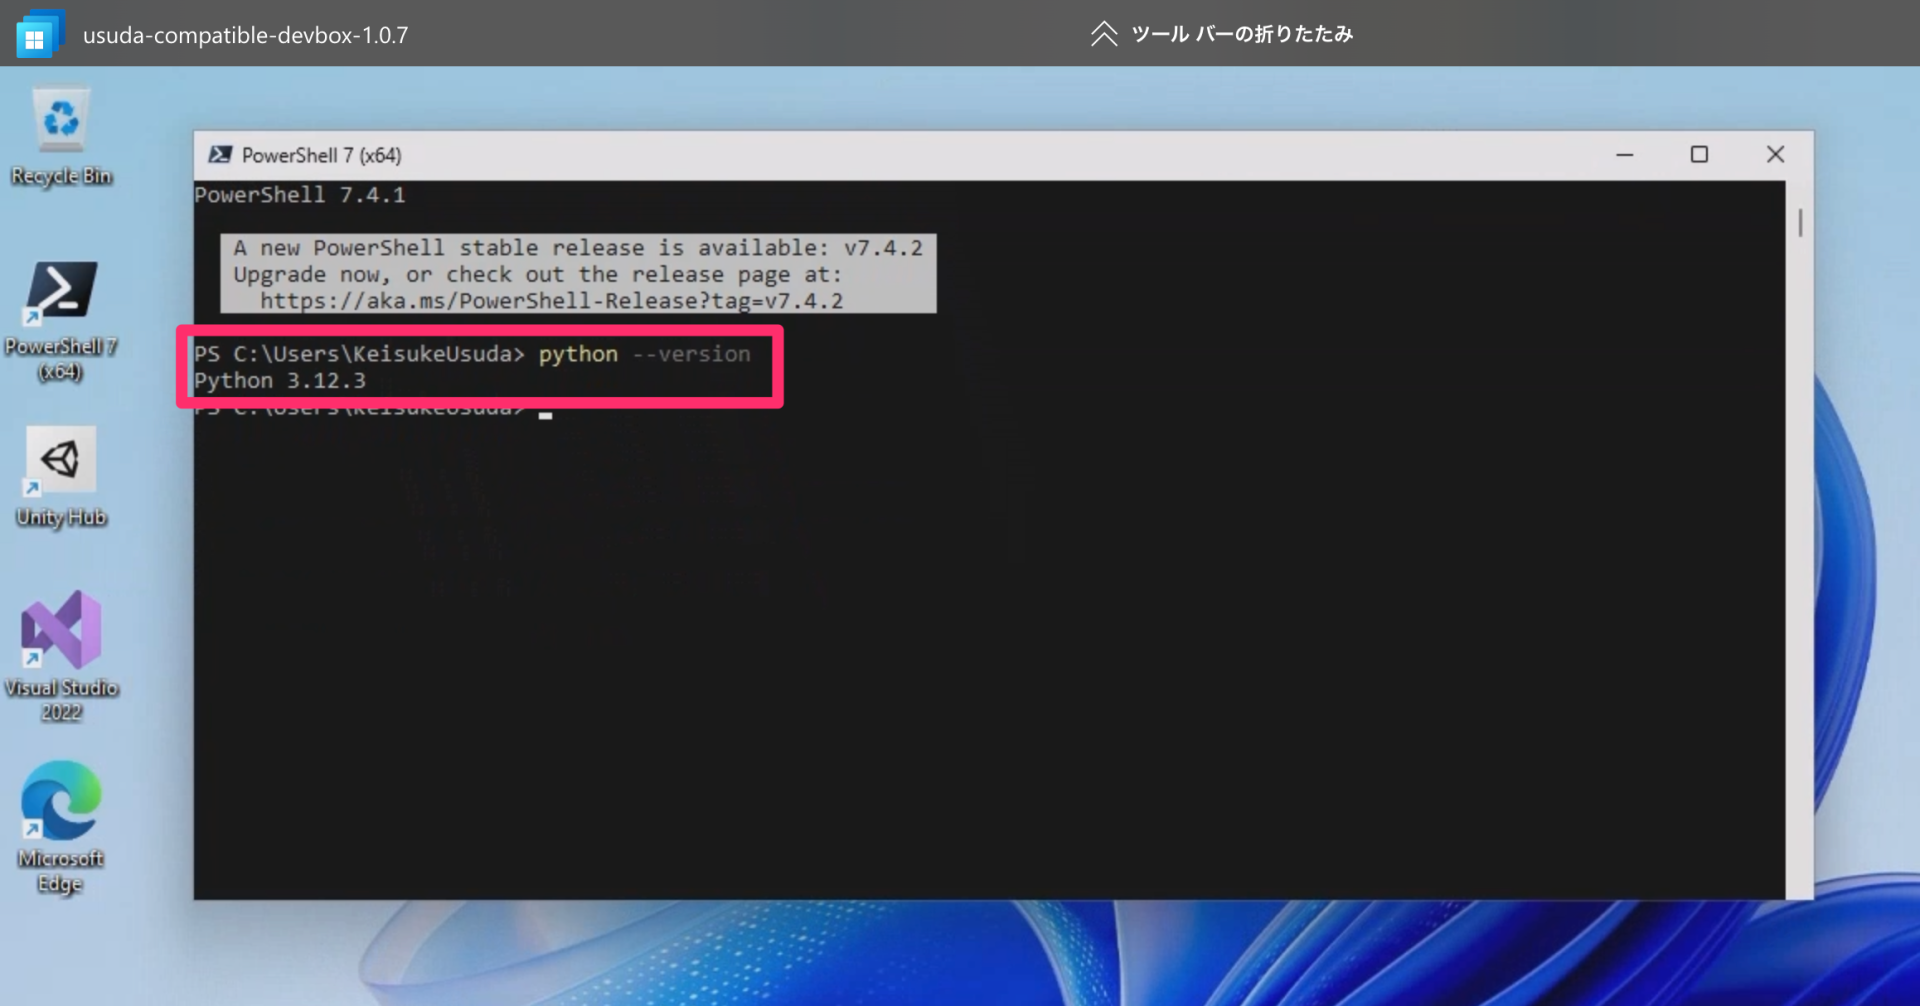Click the terminal scrollbar on the right
The image size is (1920, 1006).
(1799, 222)
